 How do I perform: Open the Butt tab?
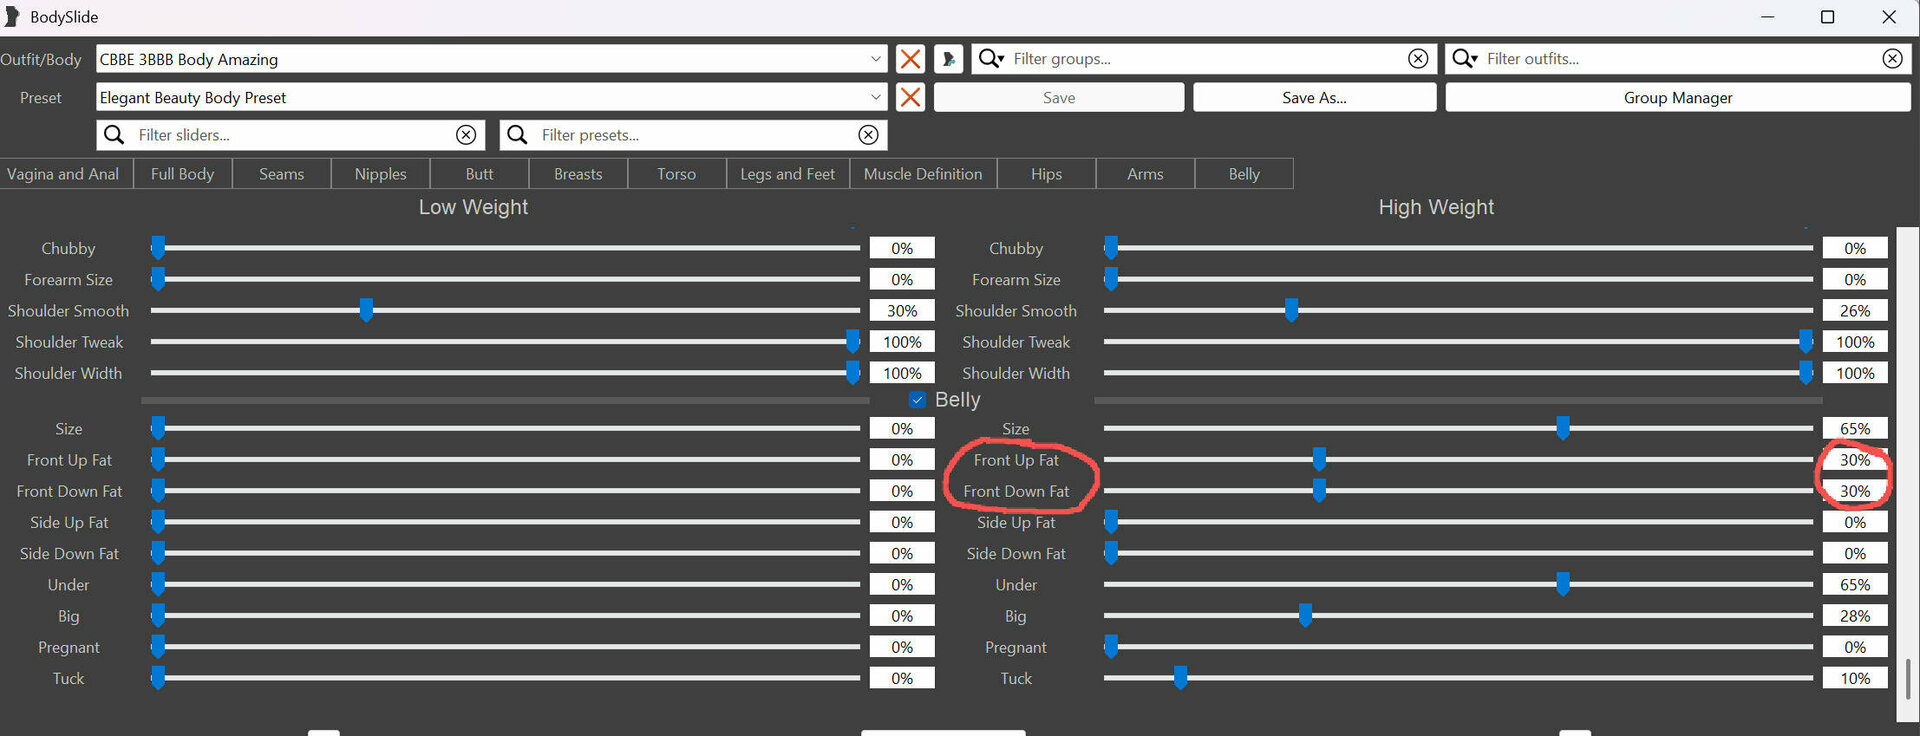pyautogui.click(x=479, y=174)
